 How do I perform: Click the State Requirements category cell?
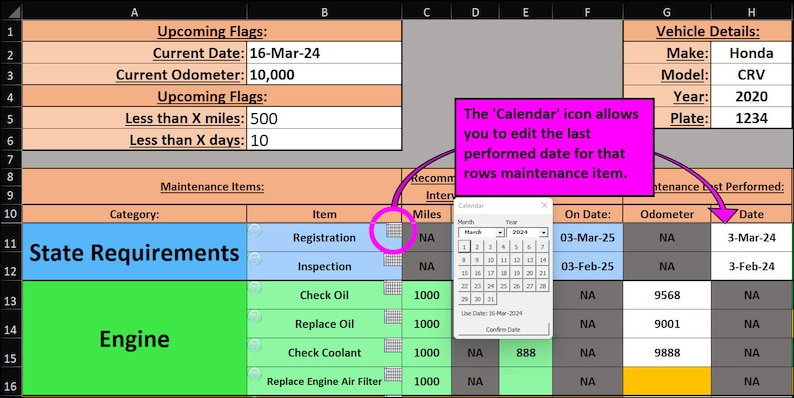point(134,252)
